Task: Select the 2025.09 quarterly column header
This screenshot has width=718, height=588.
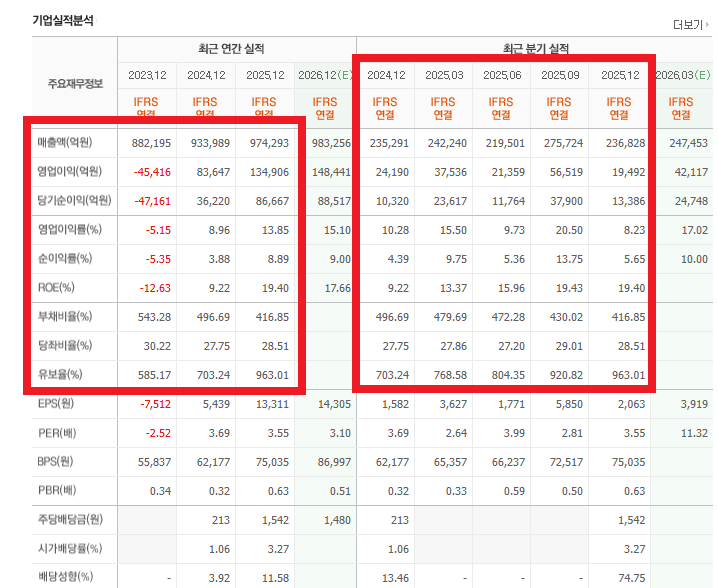Action: coord(560,75)
